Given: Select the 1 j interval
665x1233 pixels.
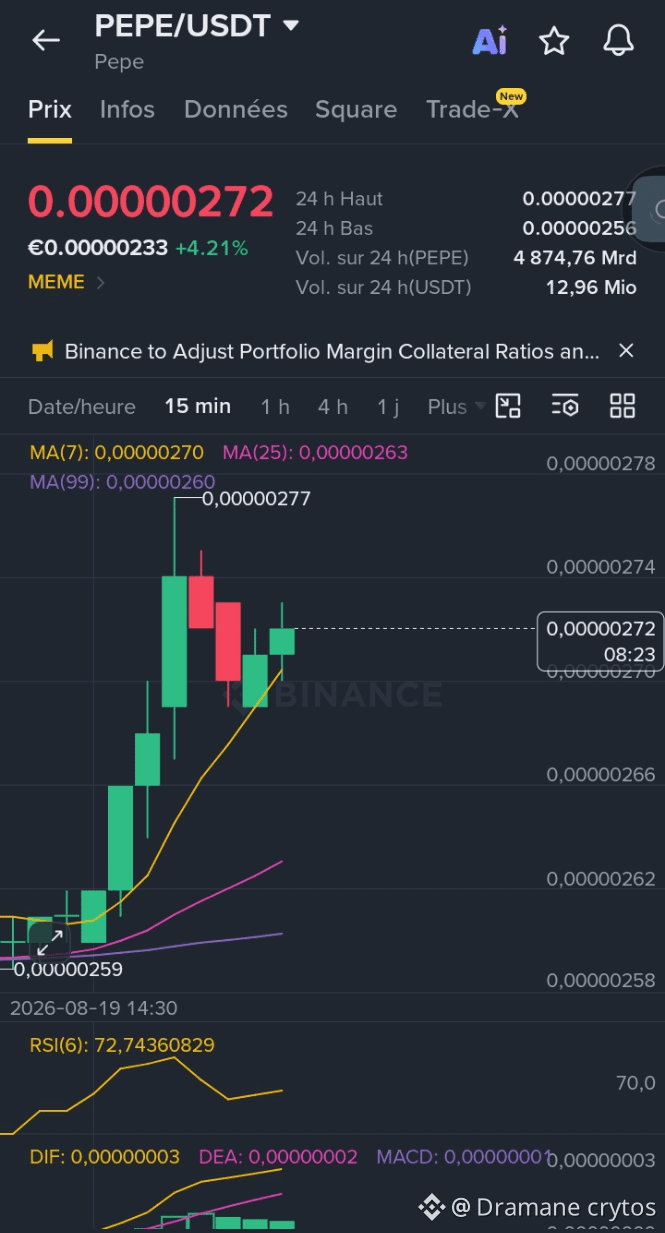Looking at the screenshot, I should click(x=388, y=406).
